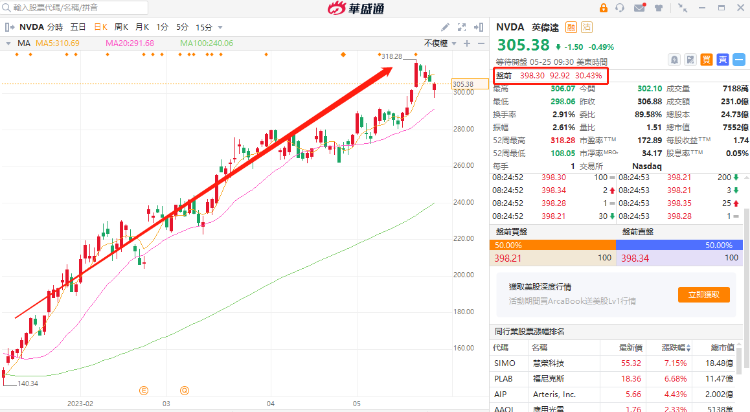The width and height of the screenshot is (750, 412).
Task: Click the pre-market bid price 398.21
Action: coord(507,258)
